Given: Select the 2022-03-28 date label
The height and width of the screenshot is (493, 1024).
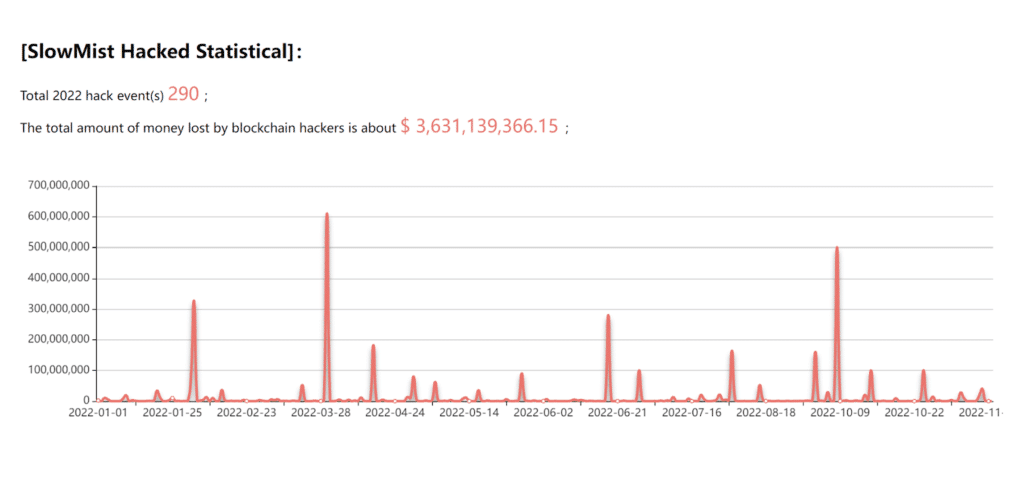Looking at the screenshot, I should (321, 411).
